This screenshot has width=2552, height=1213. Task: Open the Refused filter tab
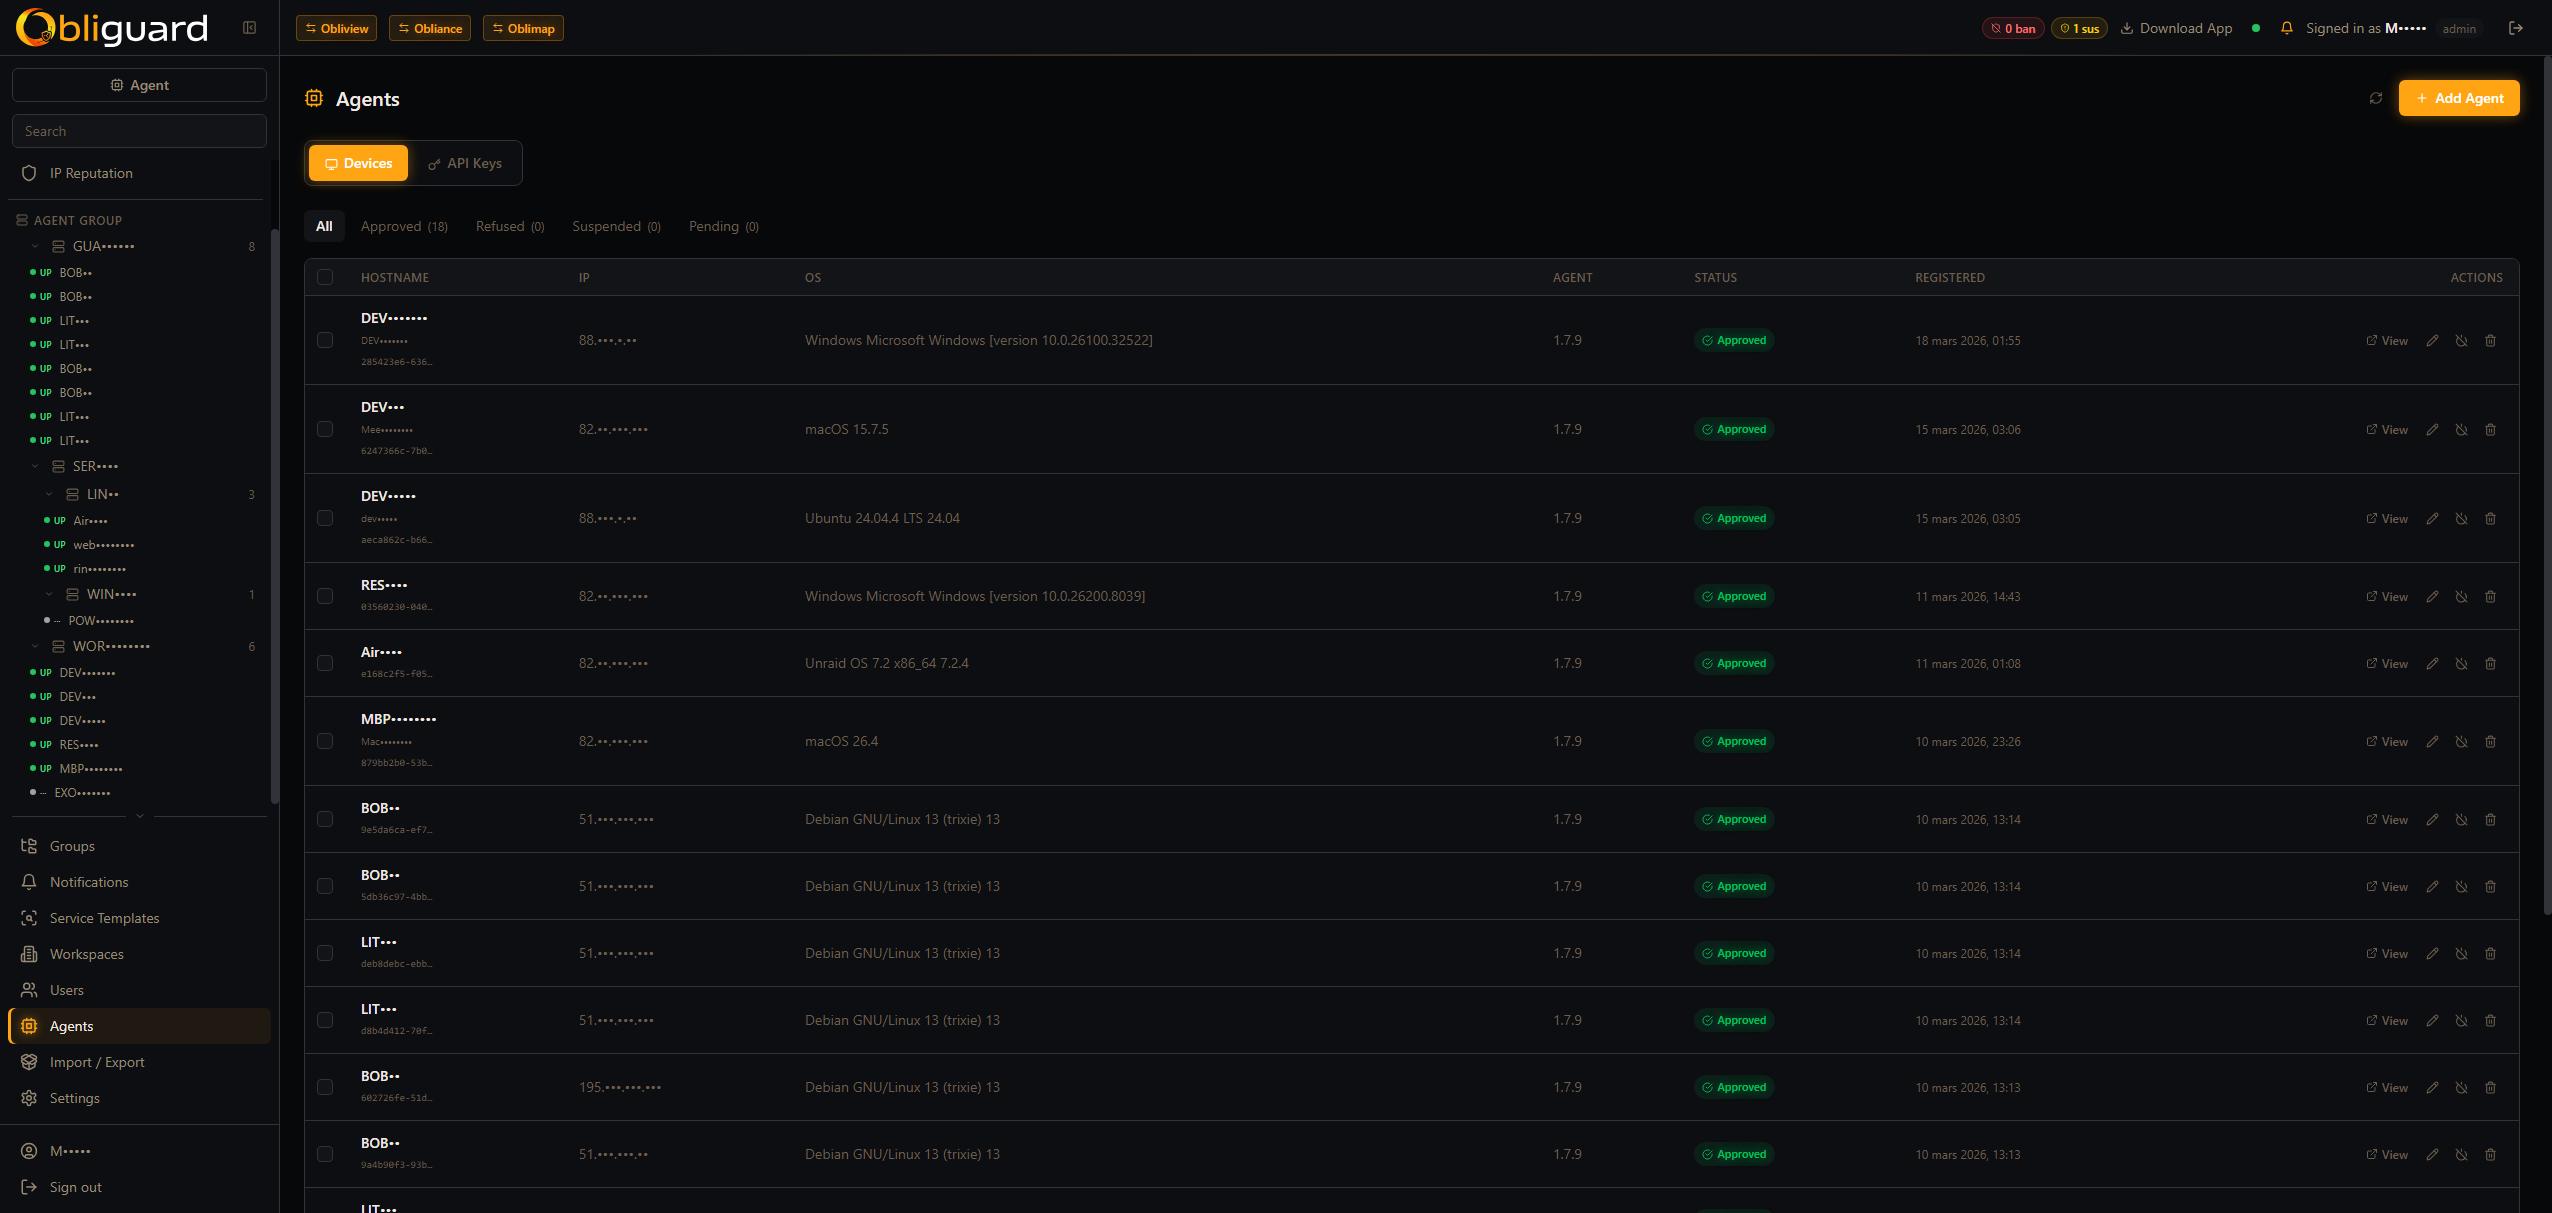coord(509,226)
